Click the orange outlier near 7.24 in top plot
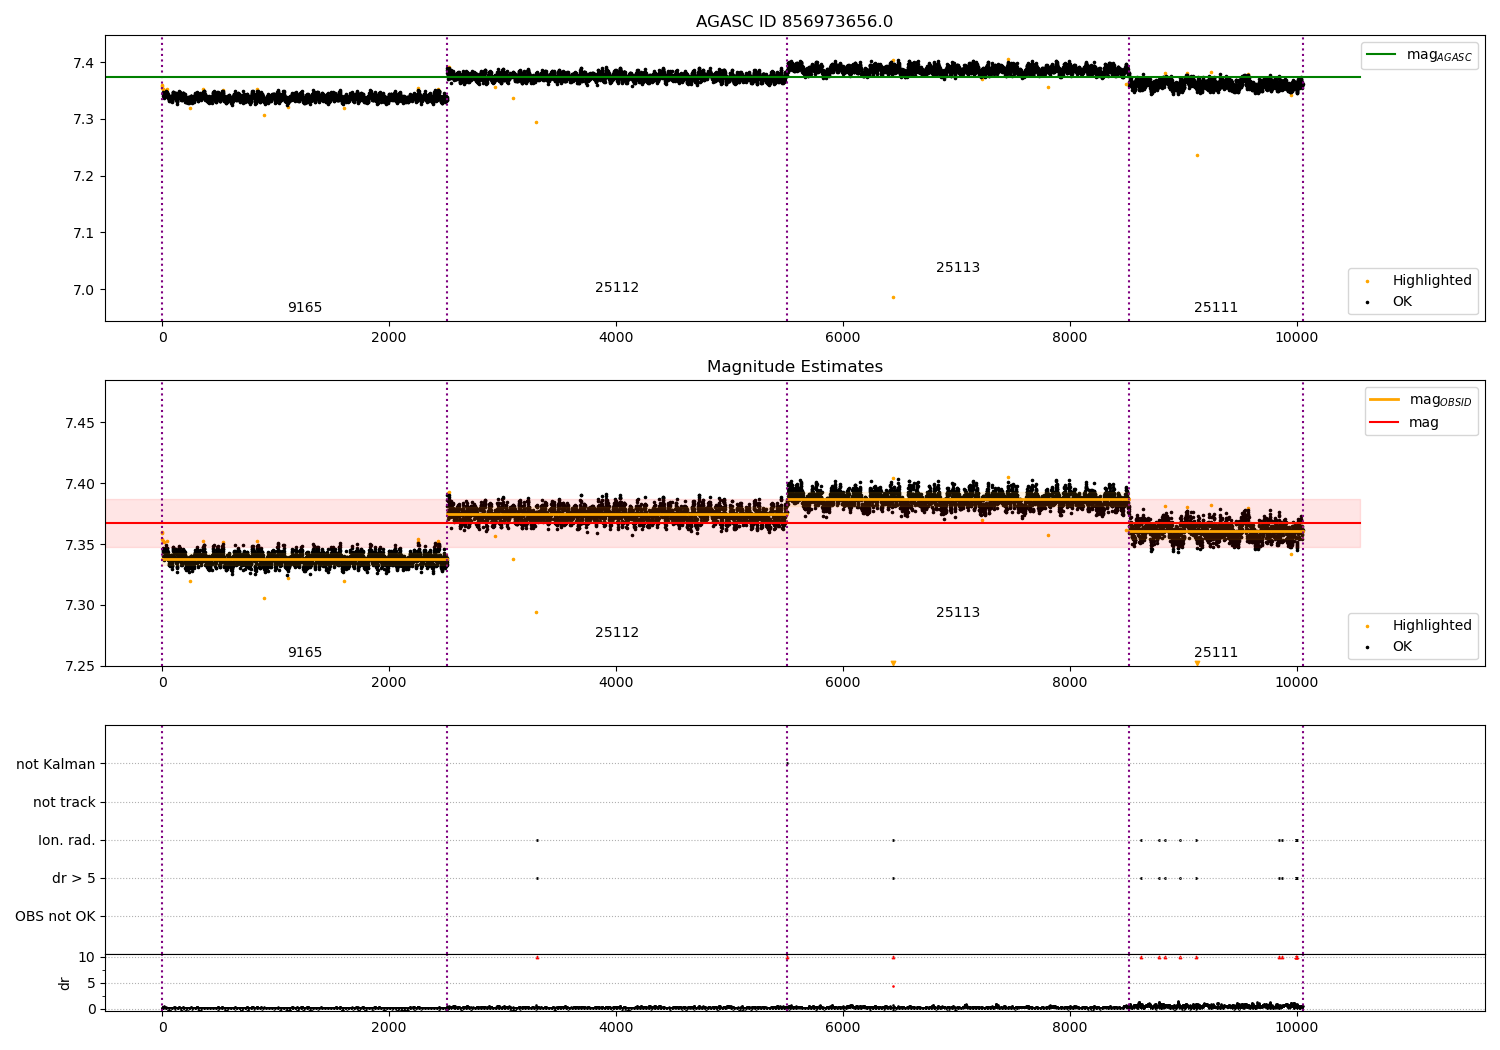 (1197, 155)
